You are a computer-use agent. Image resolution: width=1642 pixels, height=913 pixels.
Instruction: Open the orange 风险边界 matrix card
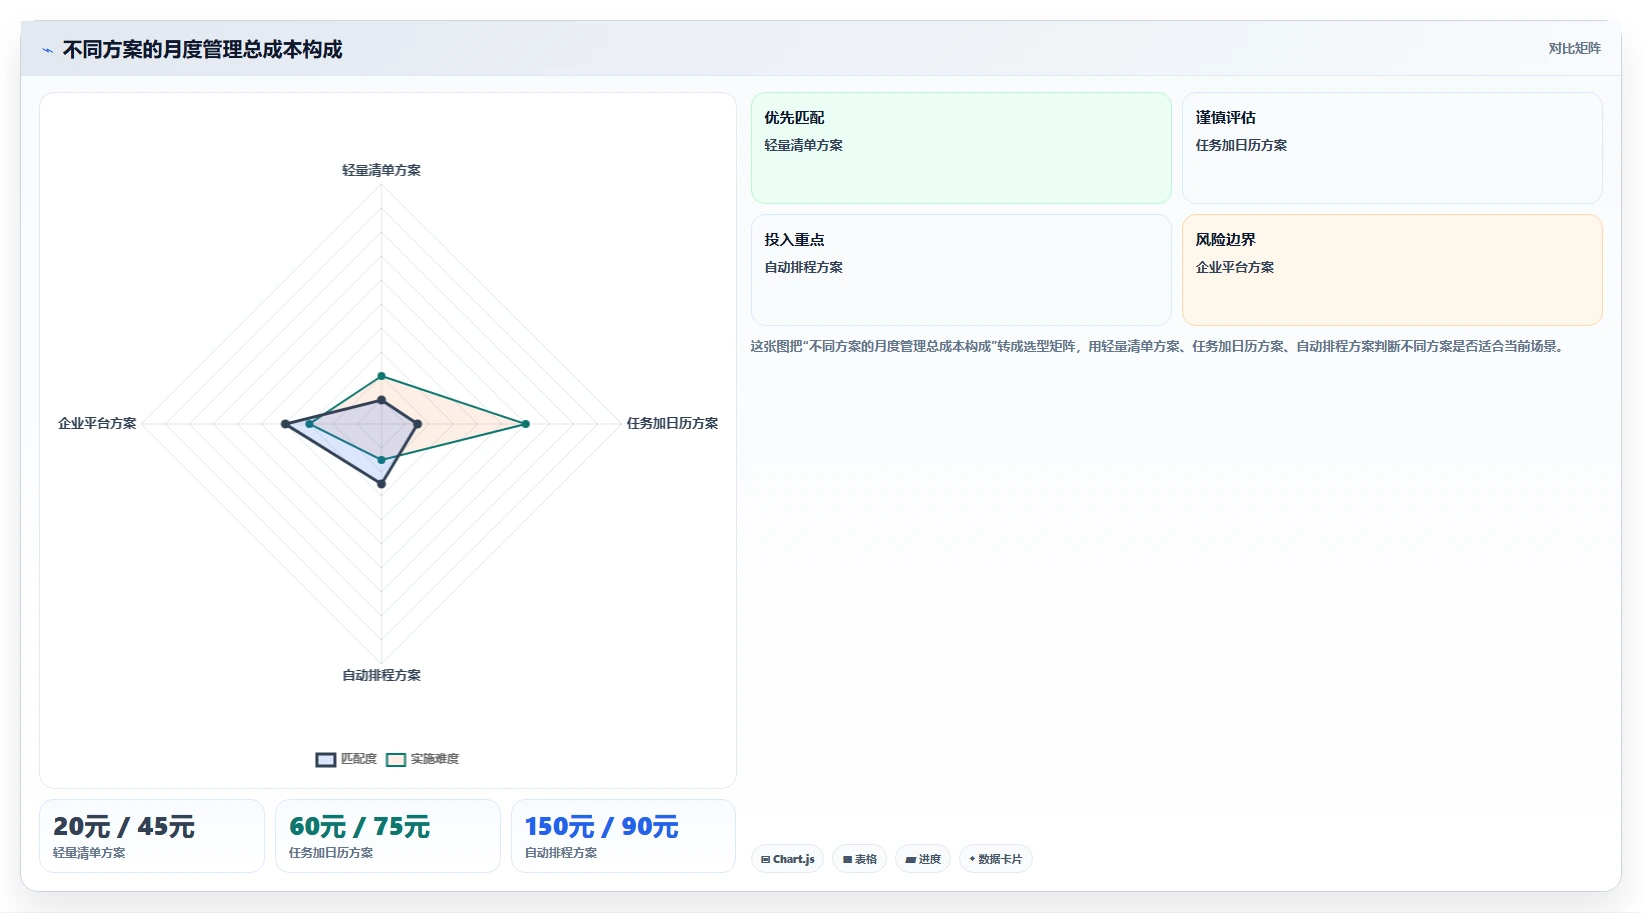click(x=1392, y=270)
